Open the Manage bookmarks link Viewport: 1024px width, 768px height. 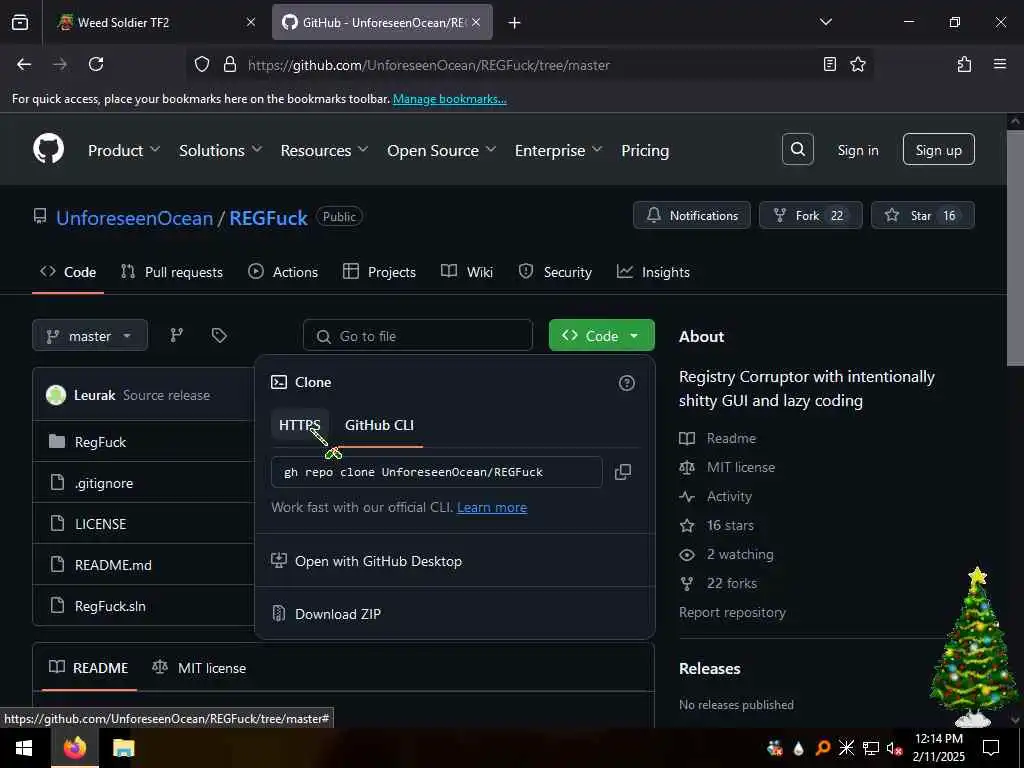click(x=449, y=99)
